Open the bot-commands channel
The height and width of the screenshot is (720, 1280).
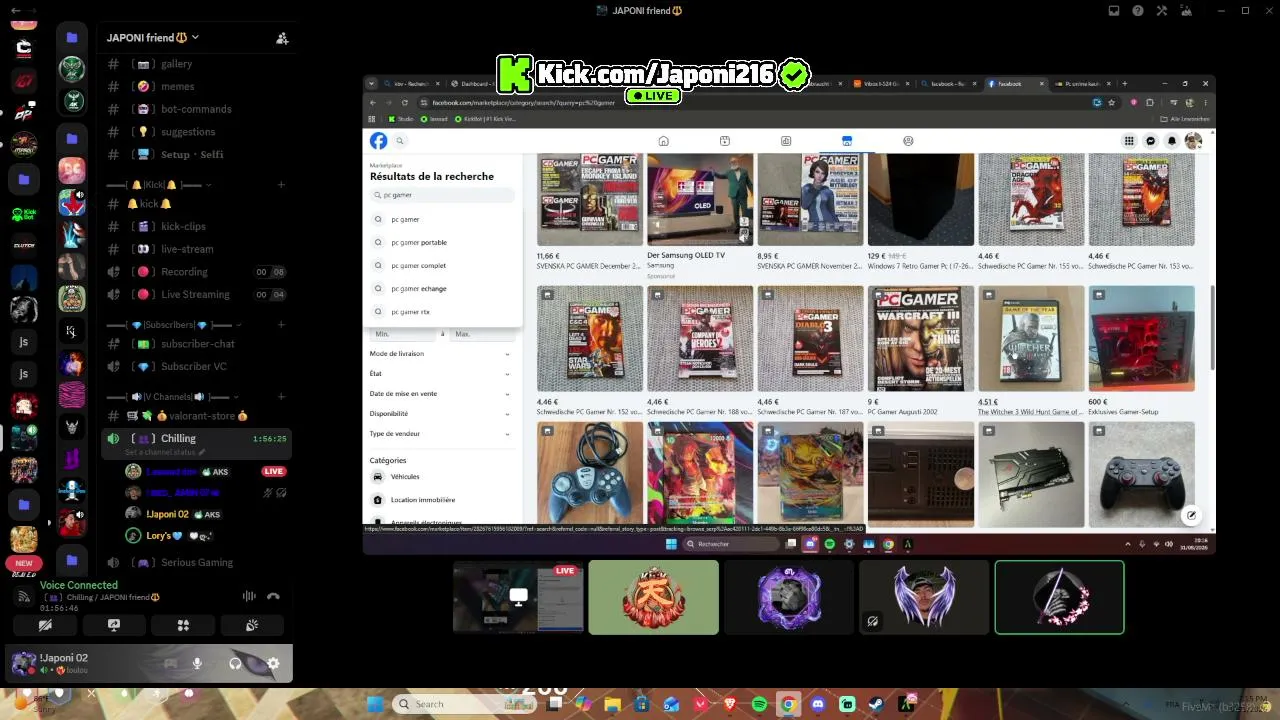[x=196, y=109]
